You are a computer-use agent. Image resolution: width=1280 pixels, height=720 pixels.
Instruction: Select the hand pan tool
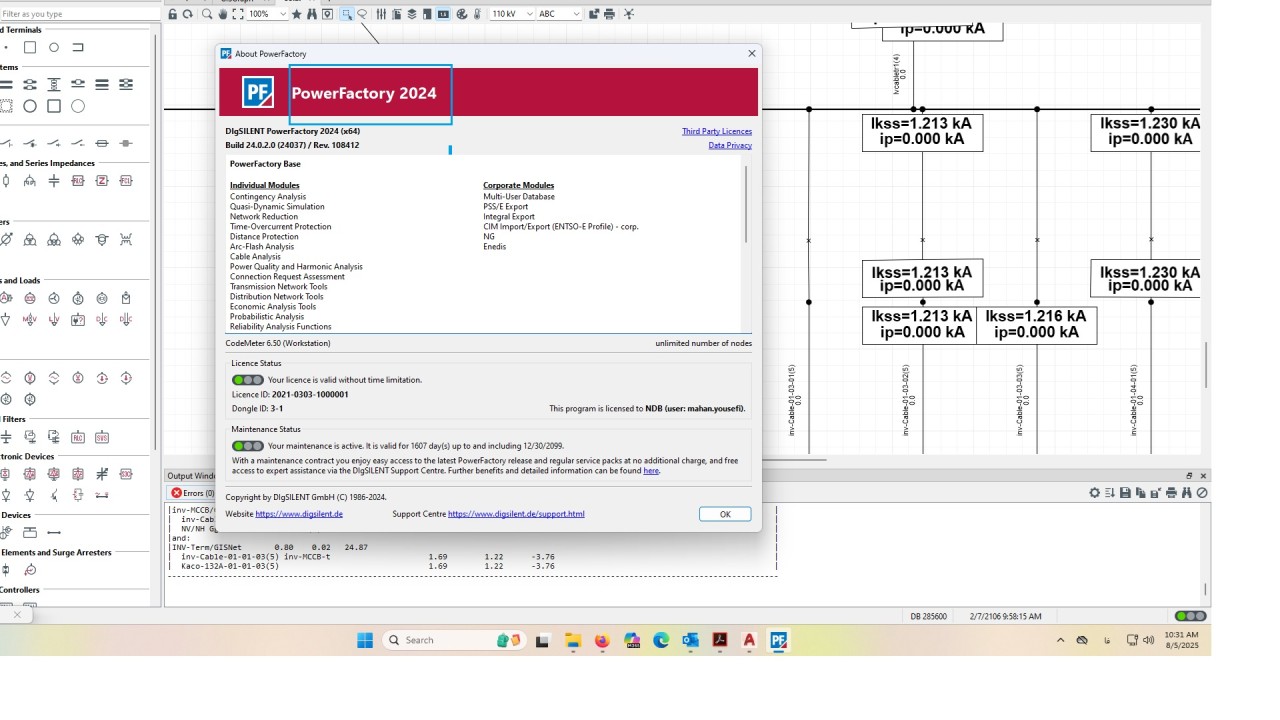(x=225, y=14)
